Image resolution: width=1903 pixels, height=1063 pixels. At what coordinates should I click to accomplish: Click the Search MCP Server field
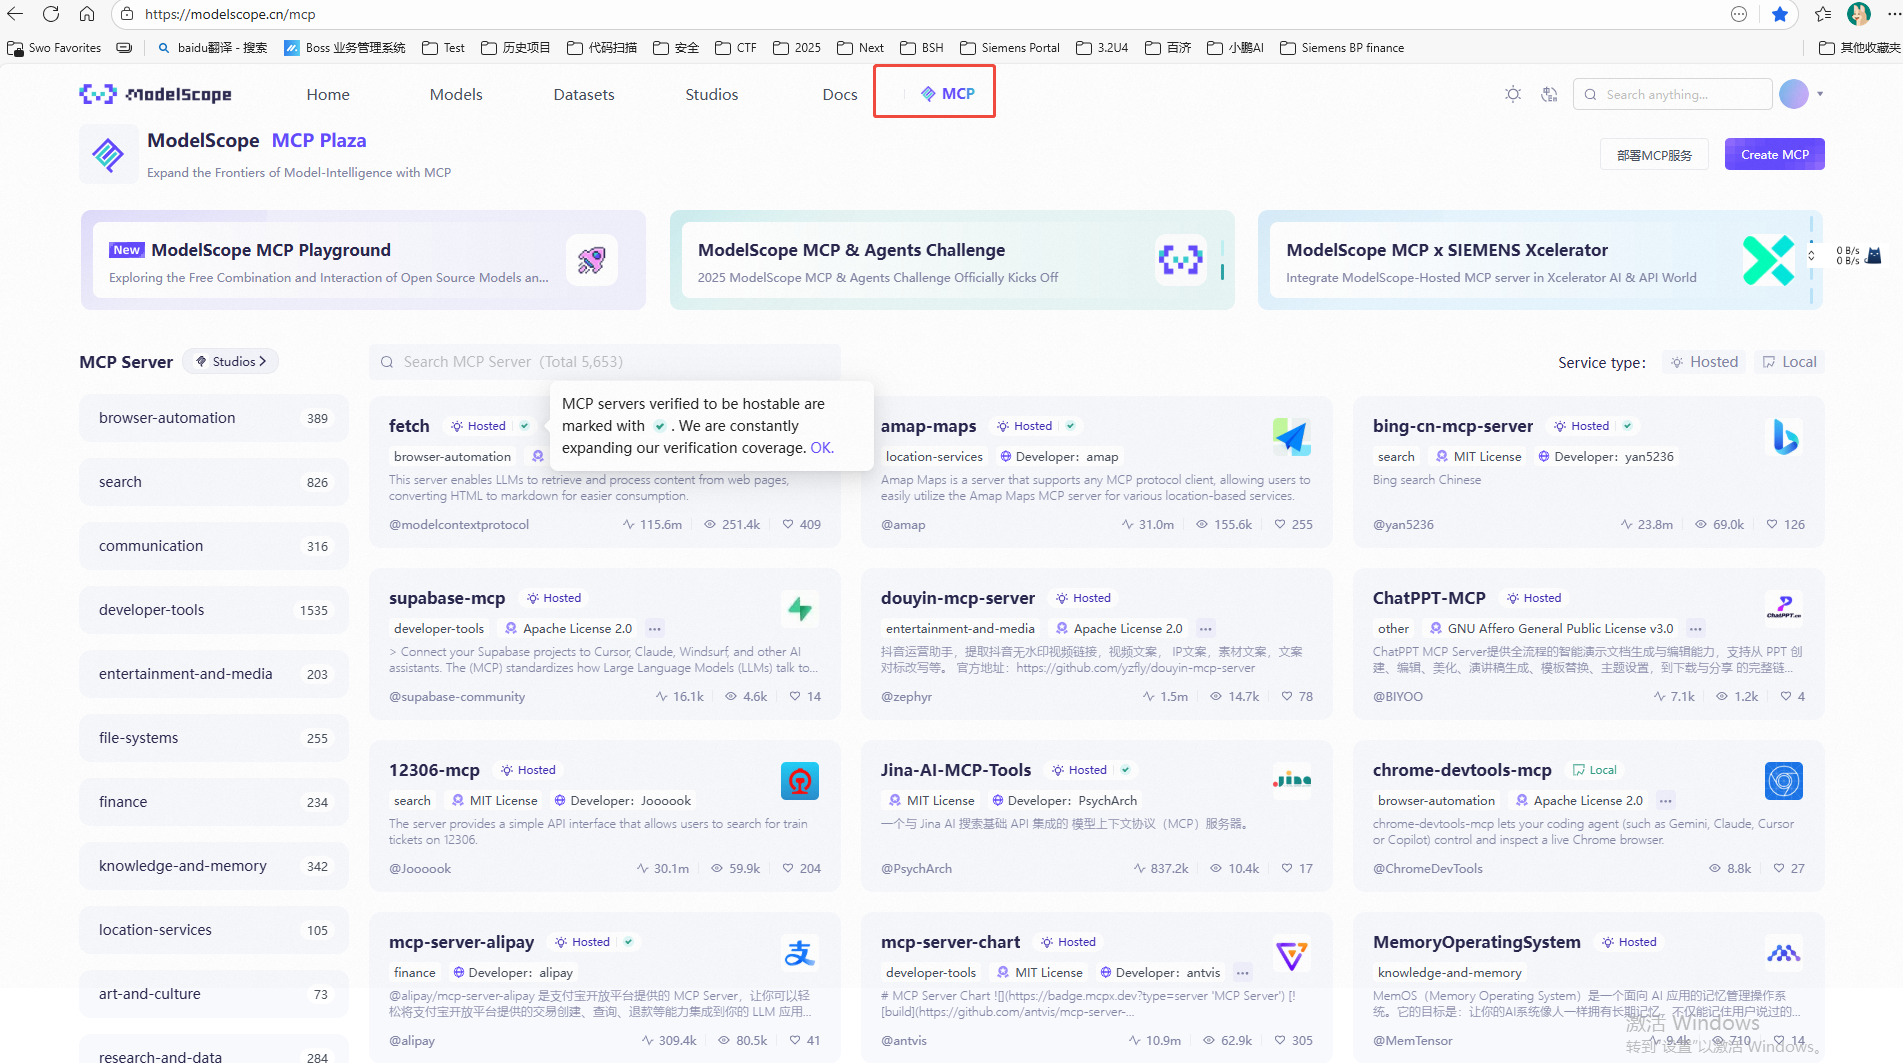tap(605, 361)
